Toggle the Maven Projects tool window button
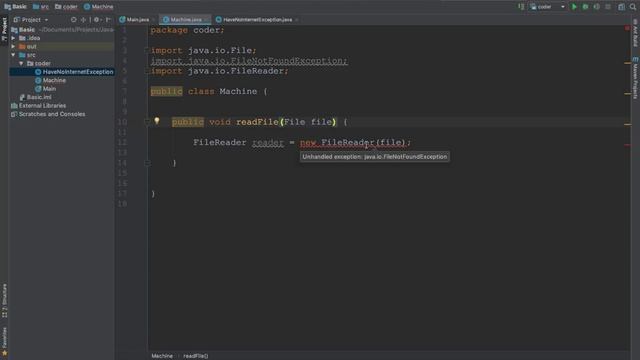Viewport: 640px width, 360px height. [x=636, y=78]
